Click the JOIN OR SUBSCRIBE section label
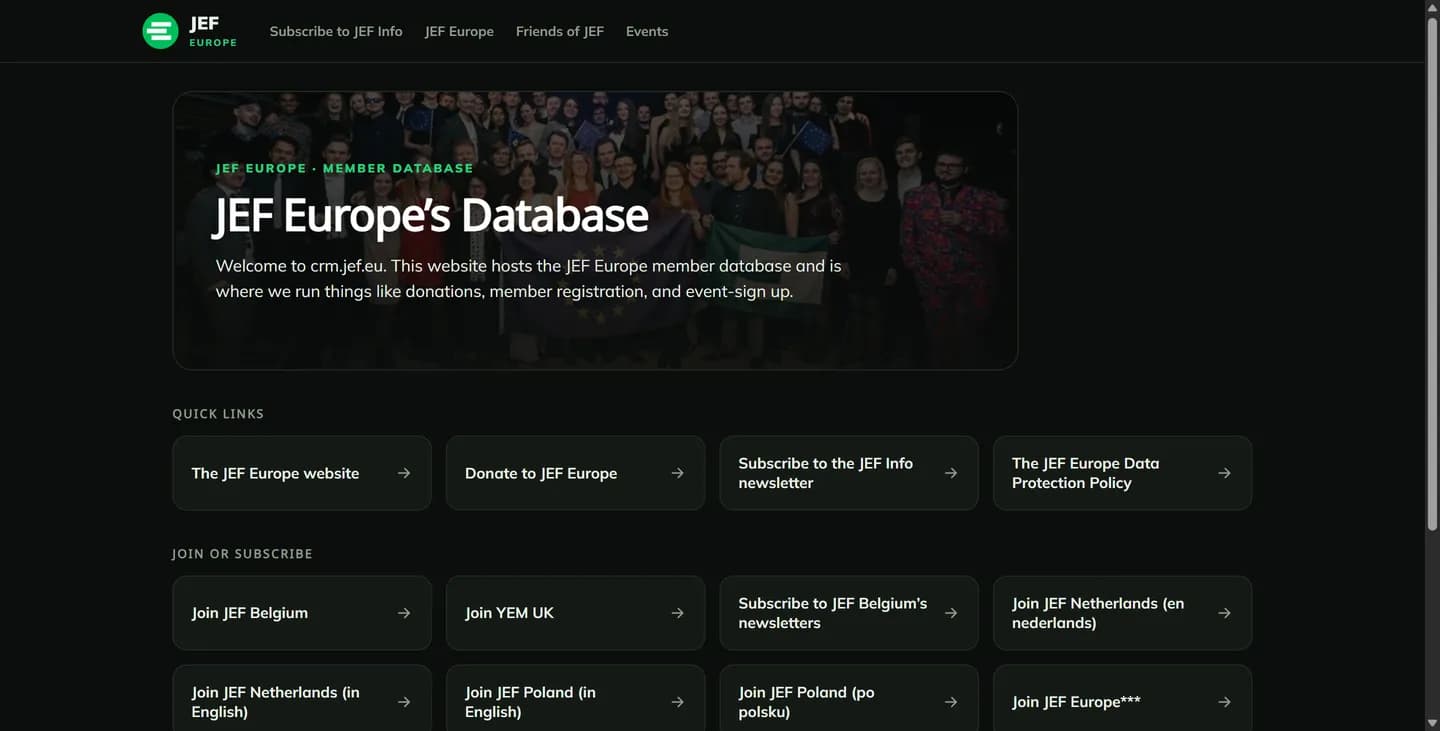 coord(242,554)
